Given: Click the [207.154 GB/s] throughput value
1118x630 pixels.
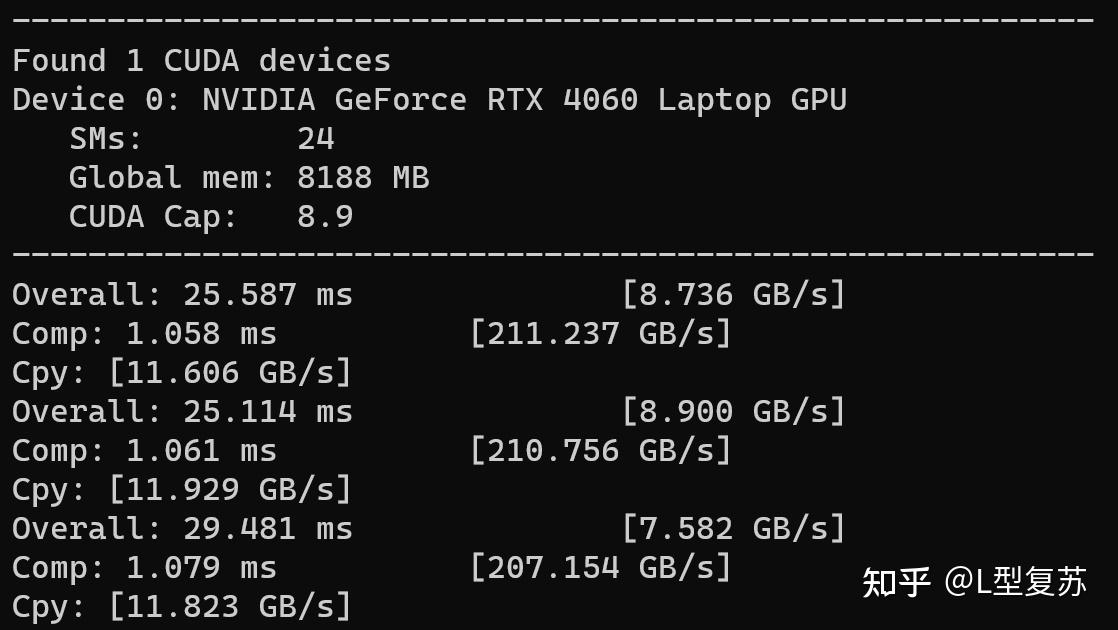Looking at the screenshot, I should pos(600,568).
